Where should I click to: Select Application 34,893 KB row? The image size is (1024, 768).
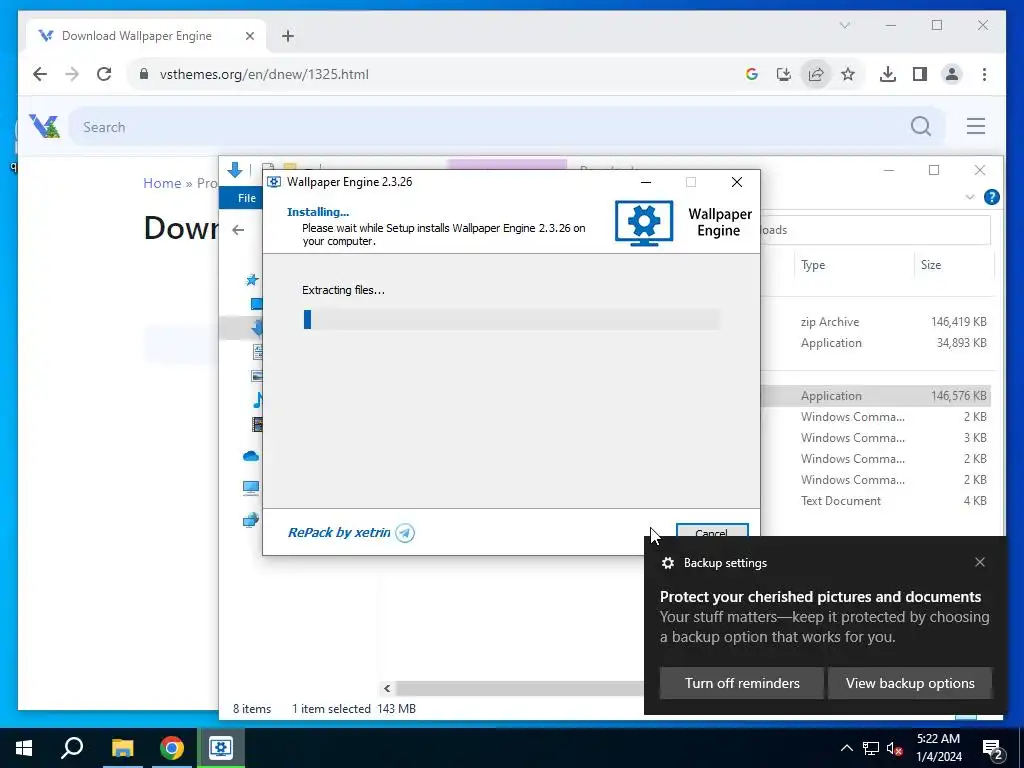click(878, 343)
